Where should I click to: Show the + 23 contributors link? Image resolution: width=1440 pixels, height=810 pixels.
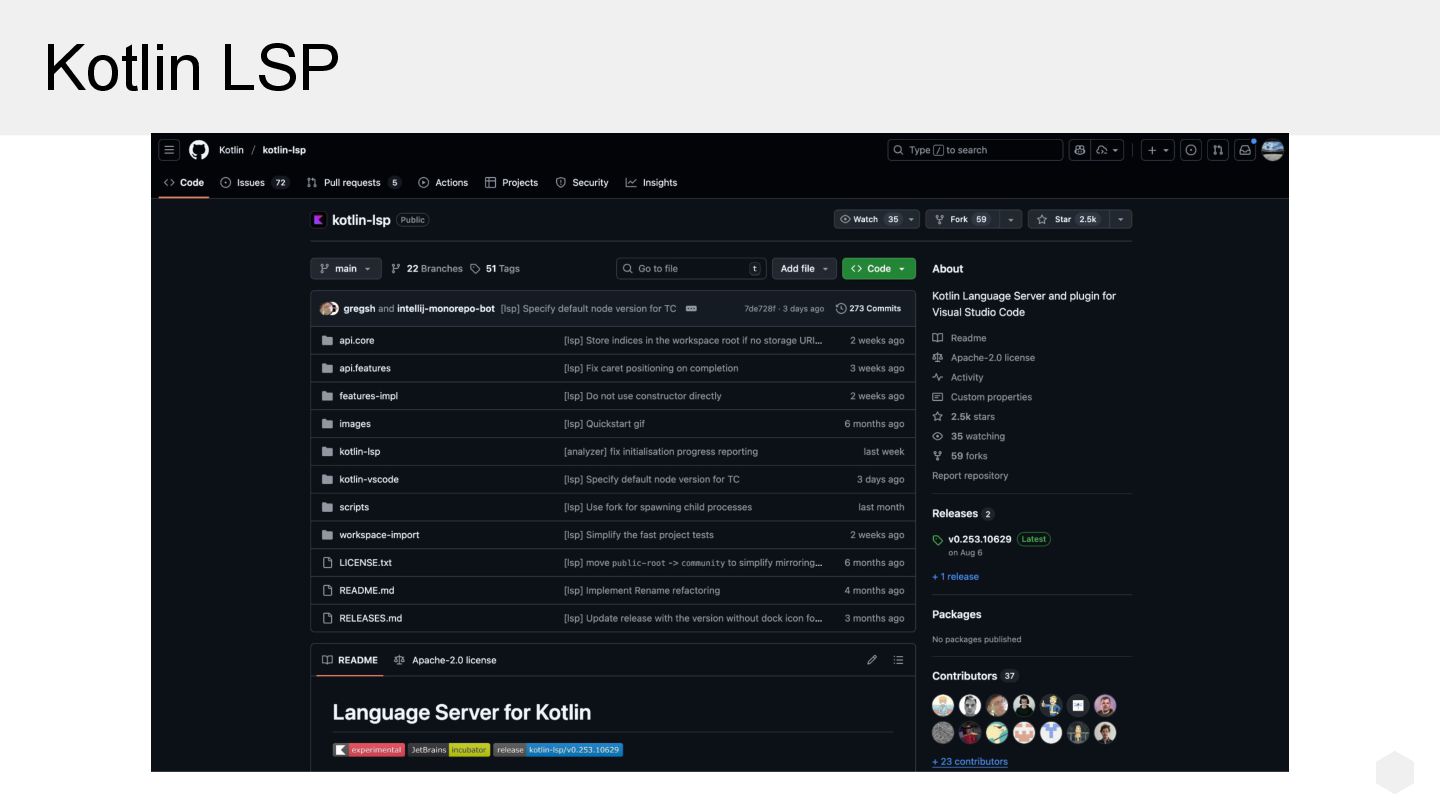coord(970,762)
